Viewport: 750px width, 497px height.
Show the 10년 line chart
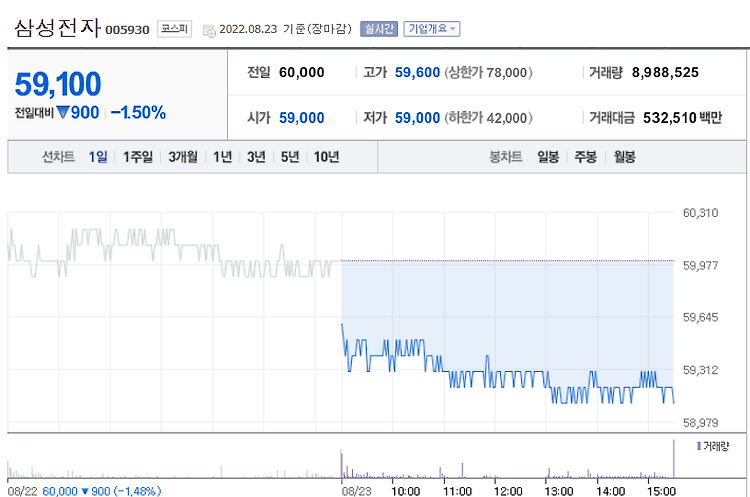coord(327,156)
